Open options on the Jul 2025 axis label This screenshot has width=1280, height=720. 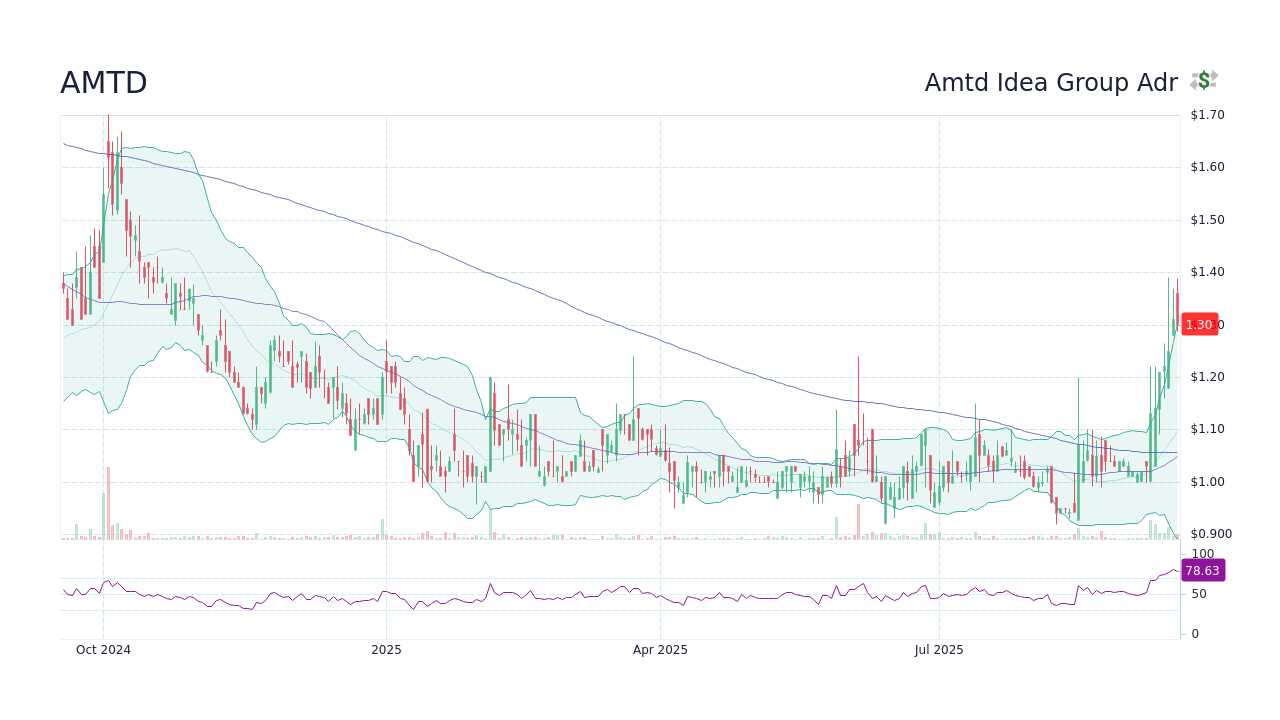click(x=939, y=649)
